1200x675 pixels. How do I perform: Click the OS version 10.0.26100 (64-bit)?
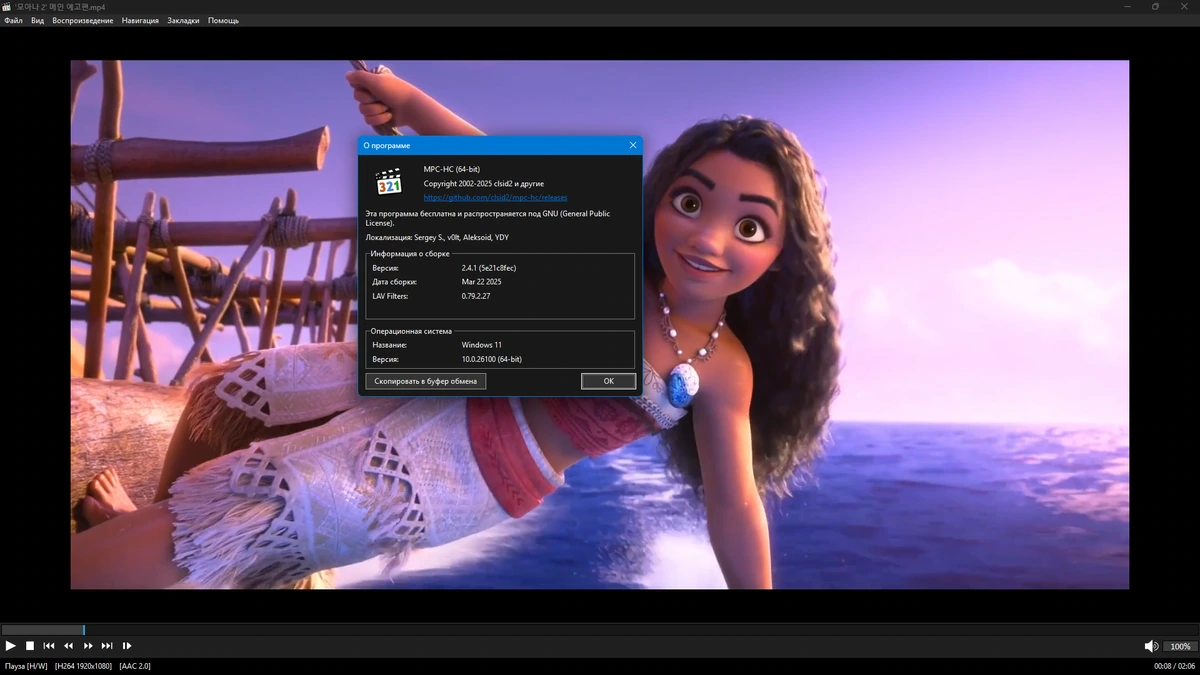(492, 359)
